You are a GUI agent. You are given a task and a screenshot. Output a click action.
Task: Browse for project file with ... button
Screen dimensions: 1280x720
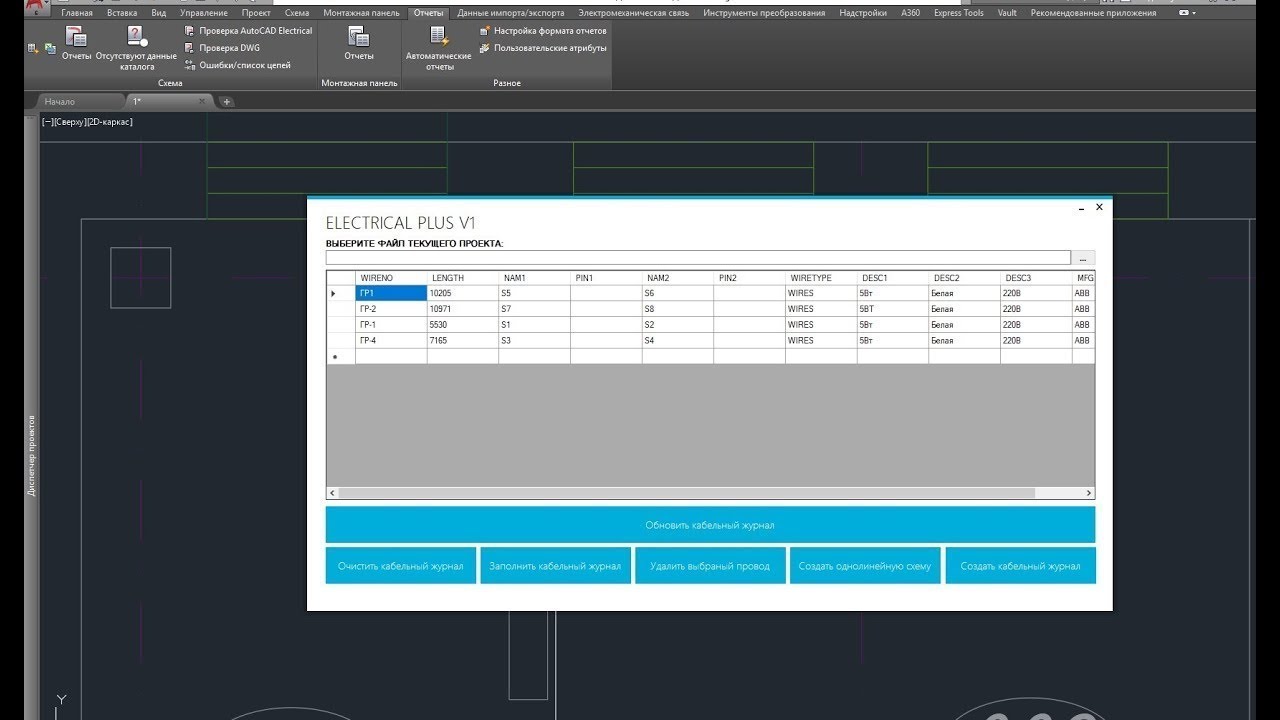point(1084,258)
